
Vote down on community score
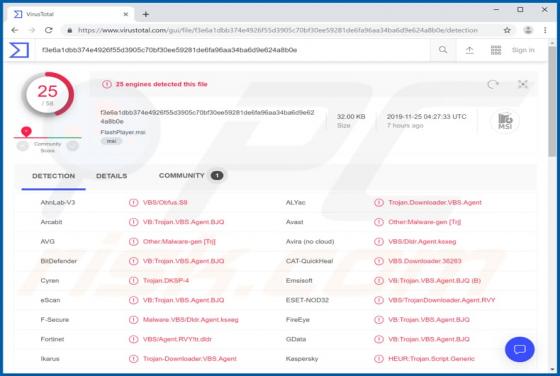tap(22, 146)
